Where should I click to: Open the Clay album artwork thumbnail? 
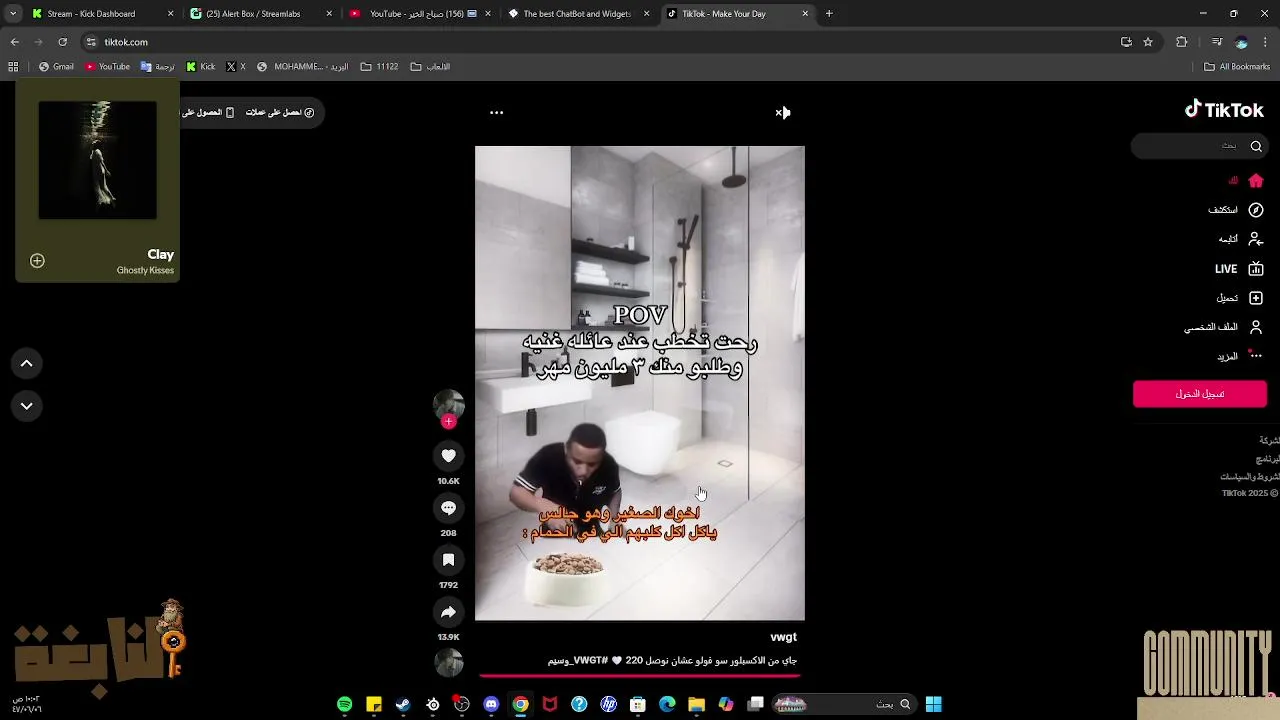98,160
